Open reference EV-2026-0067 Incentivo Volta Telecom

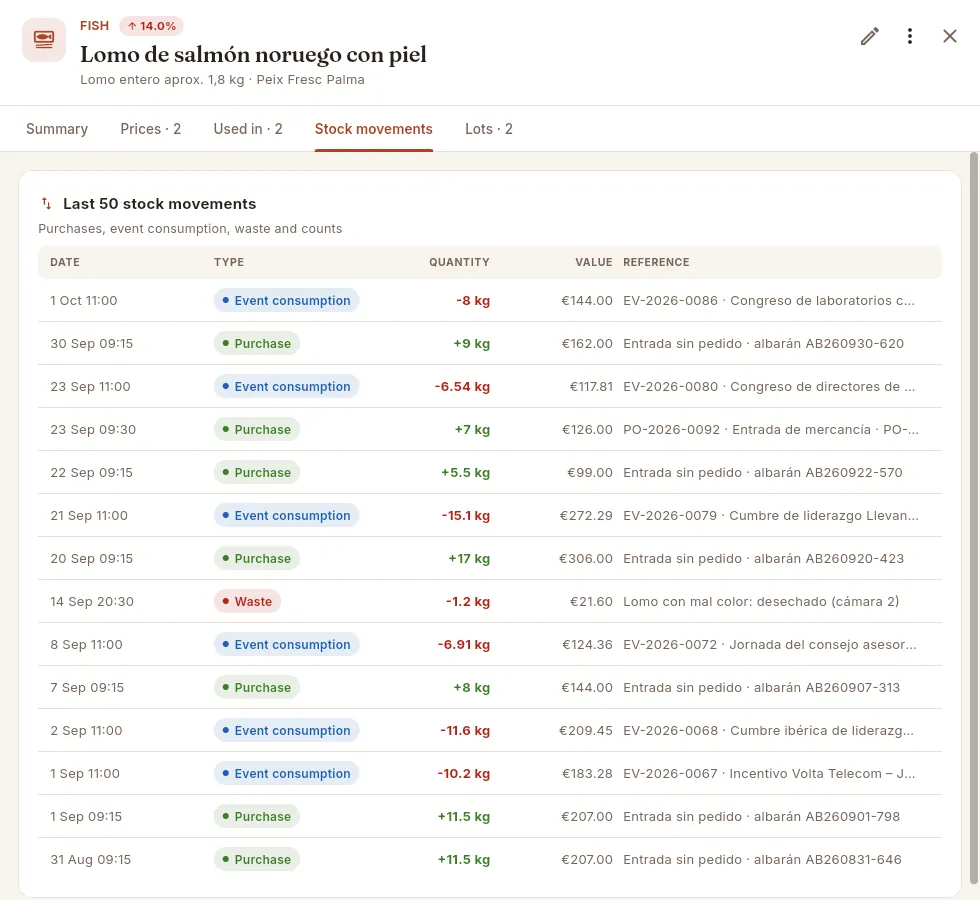[769, 773]
